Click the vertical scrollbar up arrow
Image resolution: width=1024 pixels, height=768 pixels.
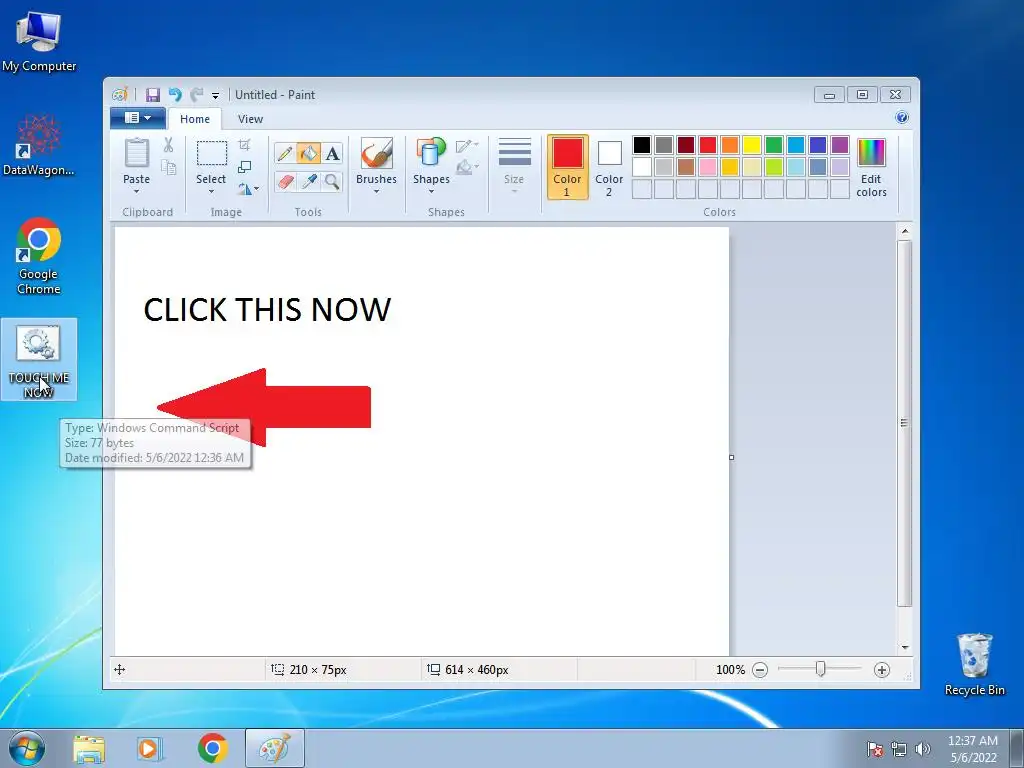tap(904, 231)
